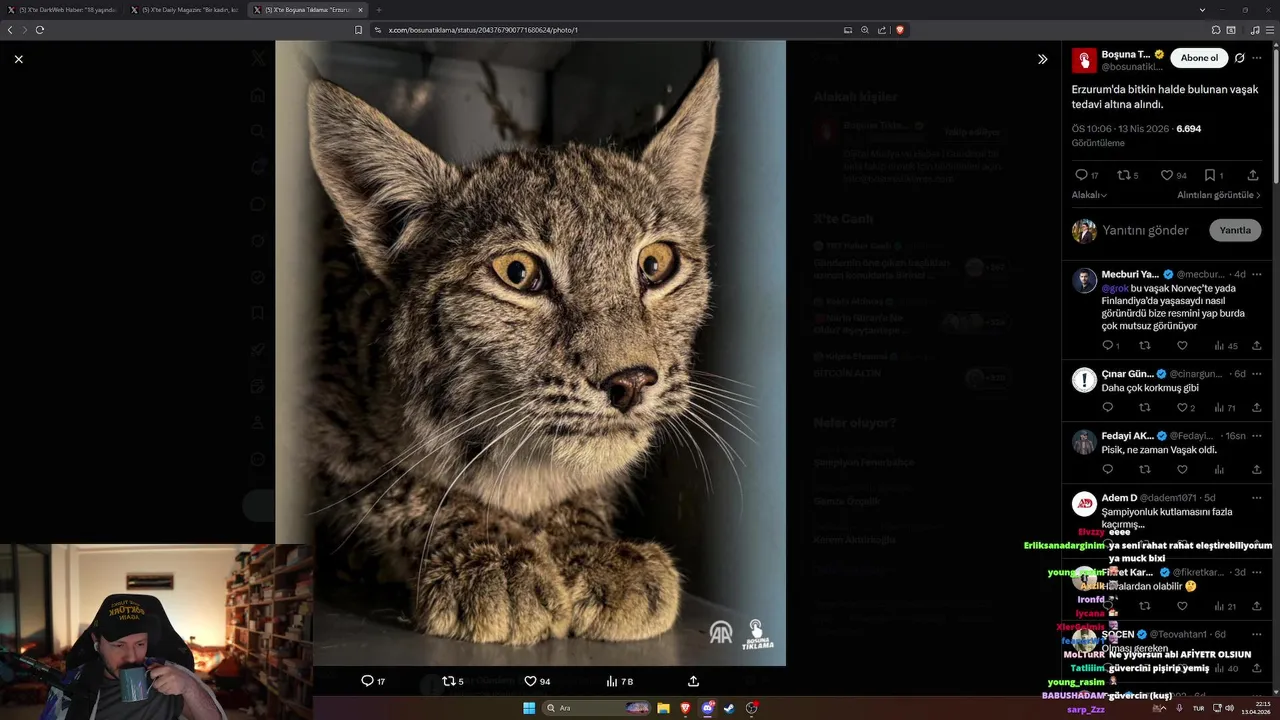Open a new browser tab with plus
The width and height of the screenshot is (1280, 720).
(x=379, y=10)
